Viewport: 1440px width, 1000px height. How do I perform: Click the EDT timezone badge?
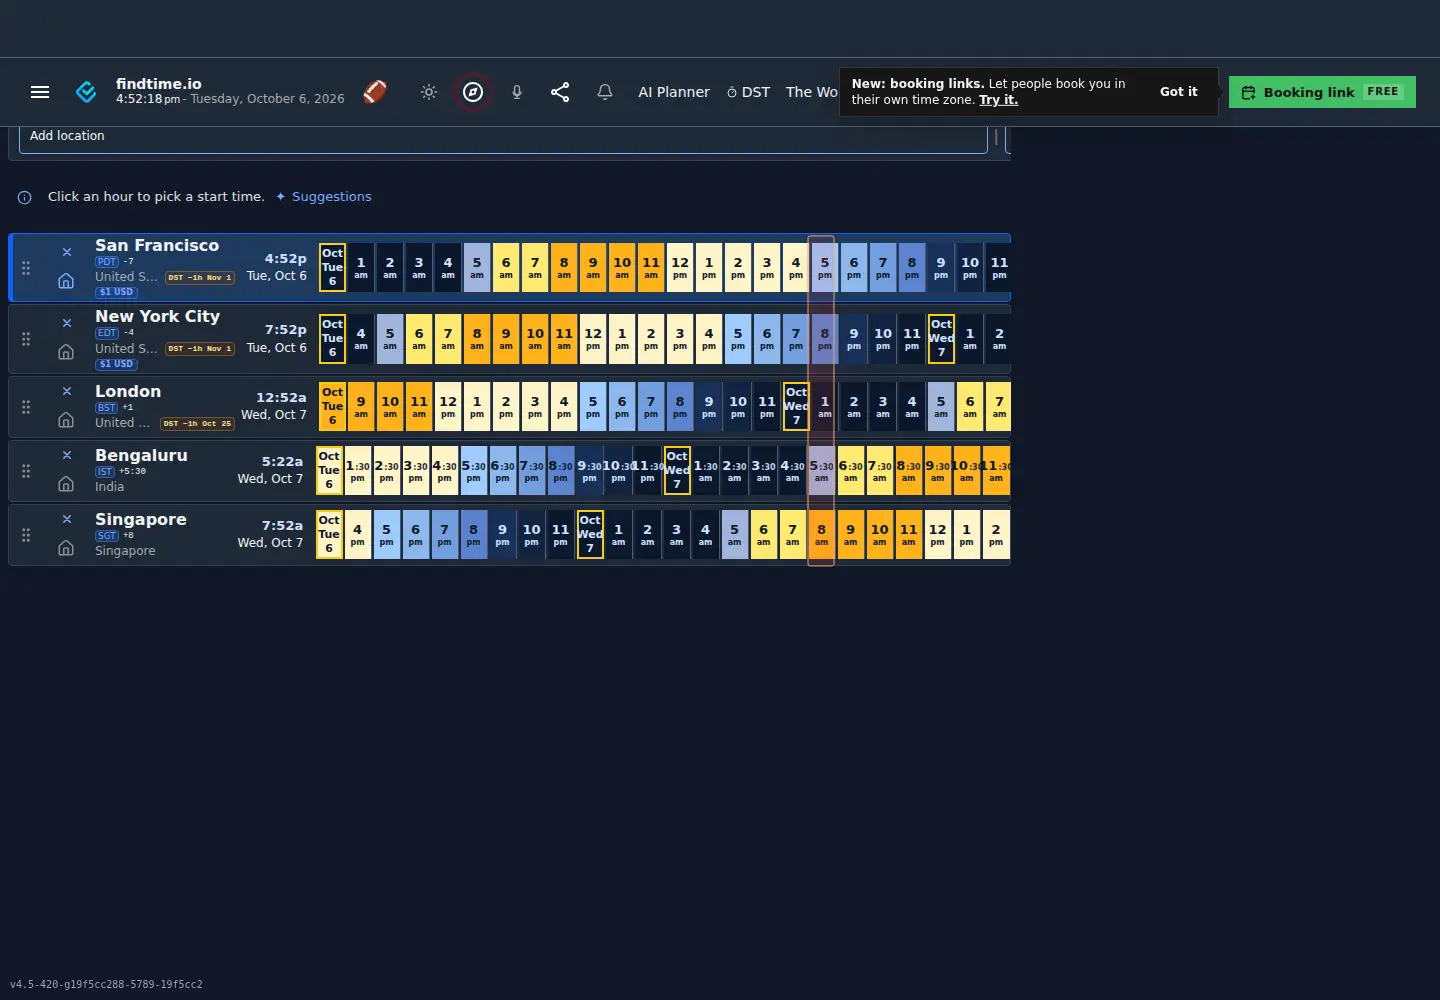click(x=107, y=333)
